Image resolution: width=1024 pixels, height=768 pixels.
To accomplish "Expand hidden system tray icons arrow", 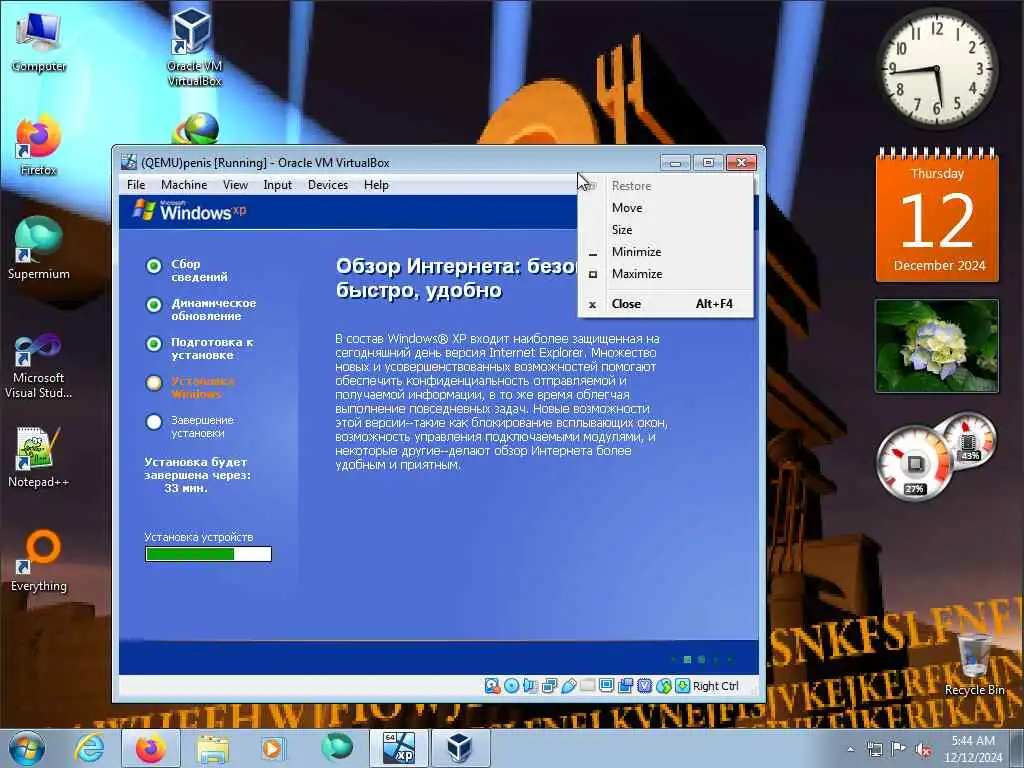I will (850, 749).
